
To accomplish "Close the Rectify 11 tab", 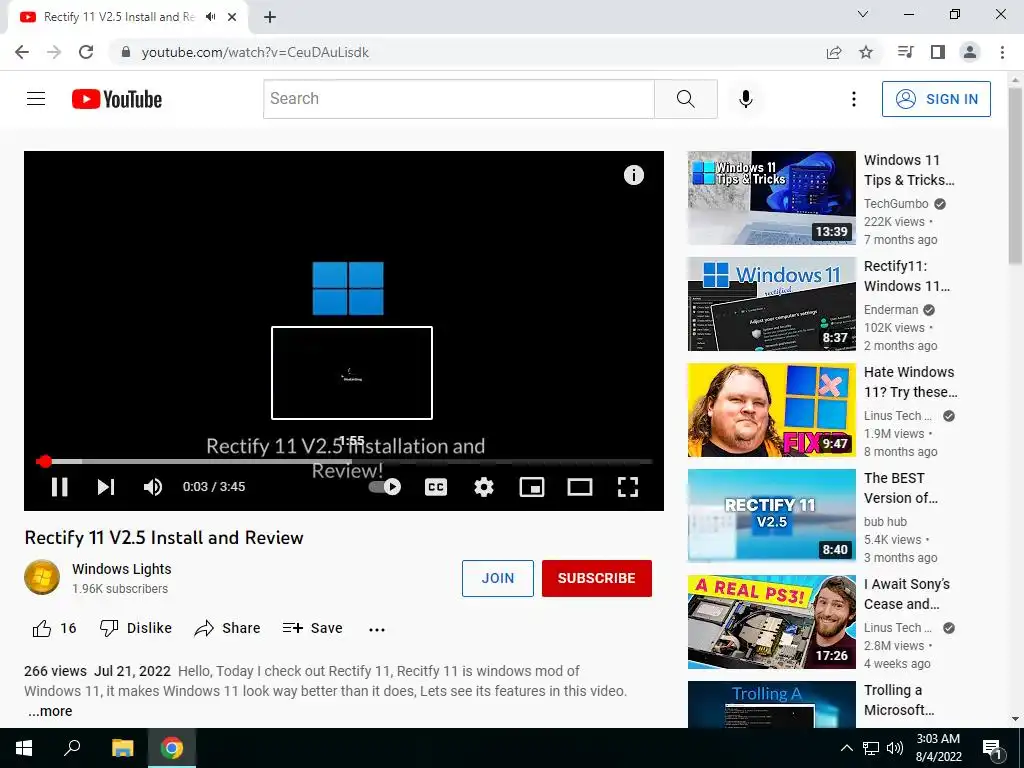I will 232,17.
